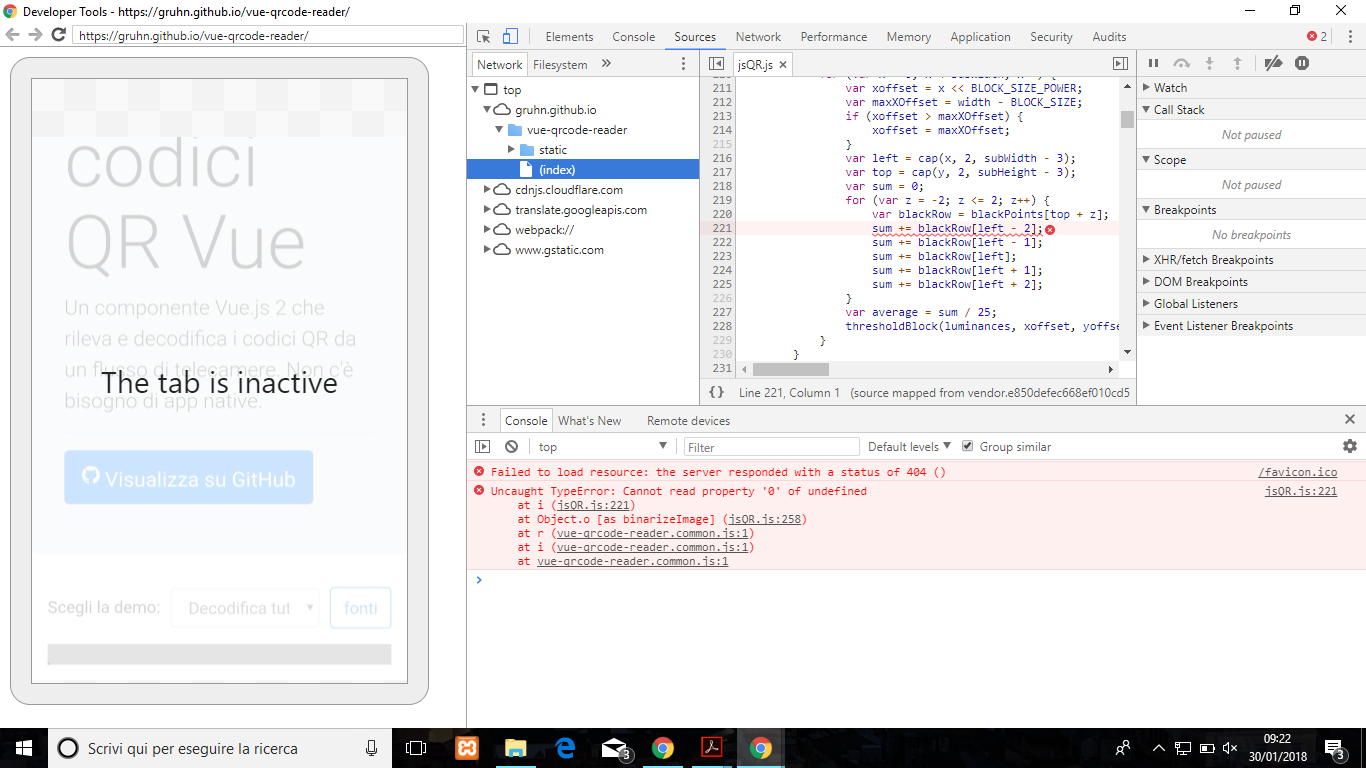Click the pretty-print braces icon
Screen dimensions: 1366x768
click(716, 393)
